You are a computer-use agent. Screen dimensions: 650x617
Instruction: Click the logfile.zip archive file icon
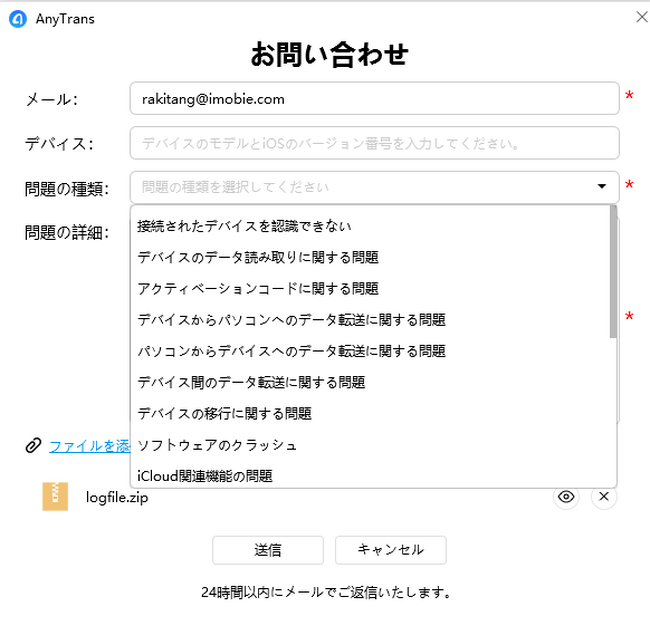[x=55, y=497]
